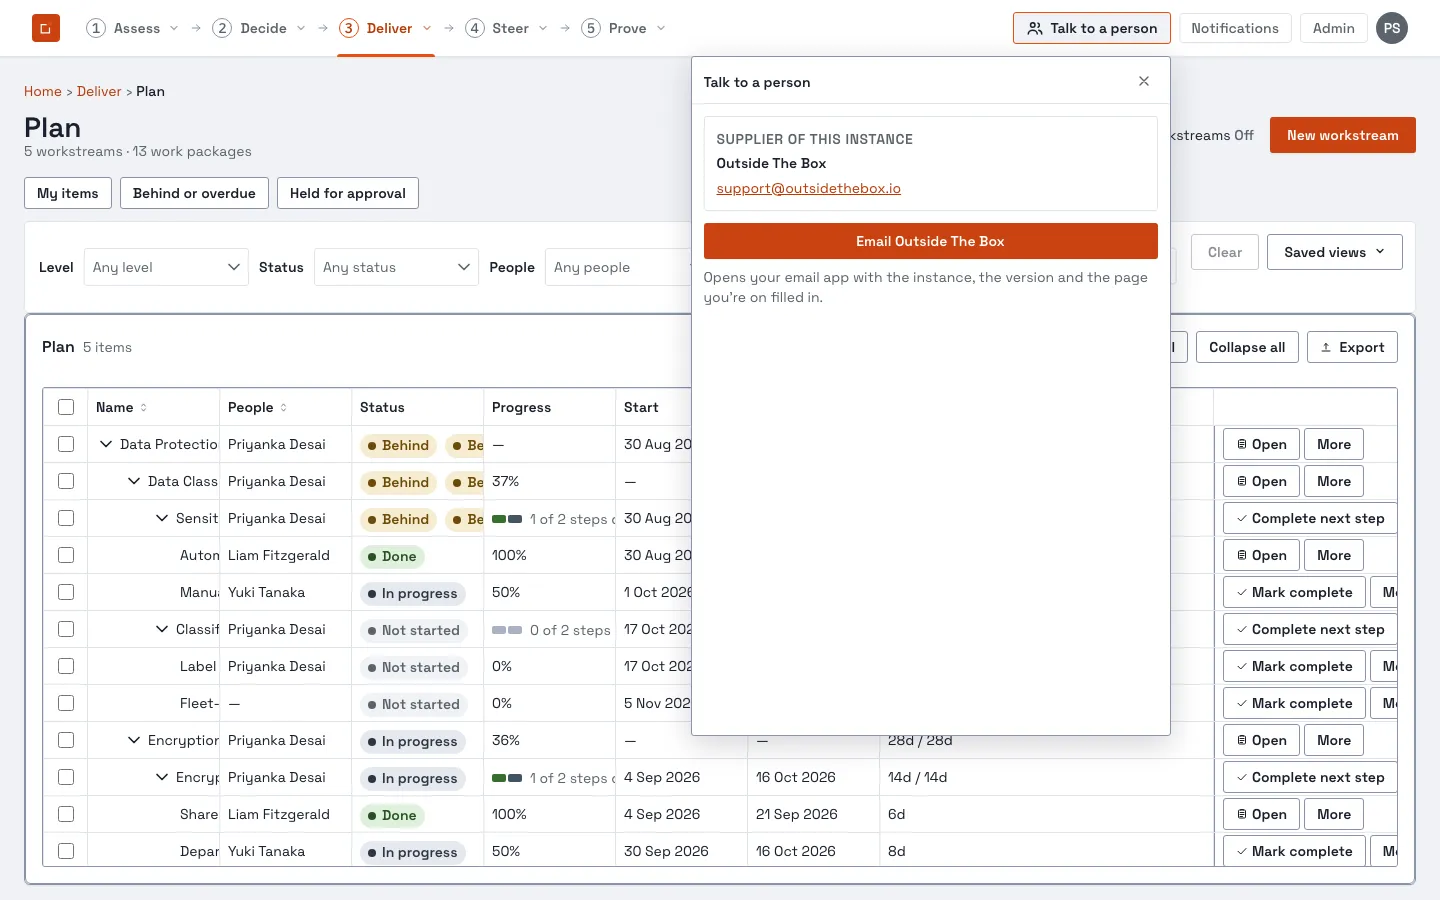Screen dimensions: 1440x900
Task: Click step 1 circle icon for Assess
Action: (96, 28)
